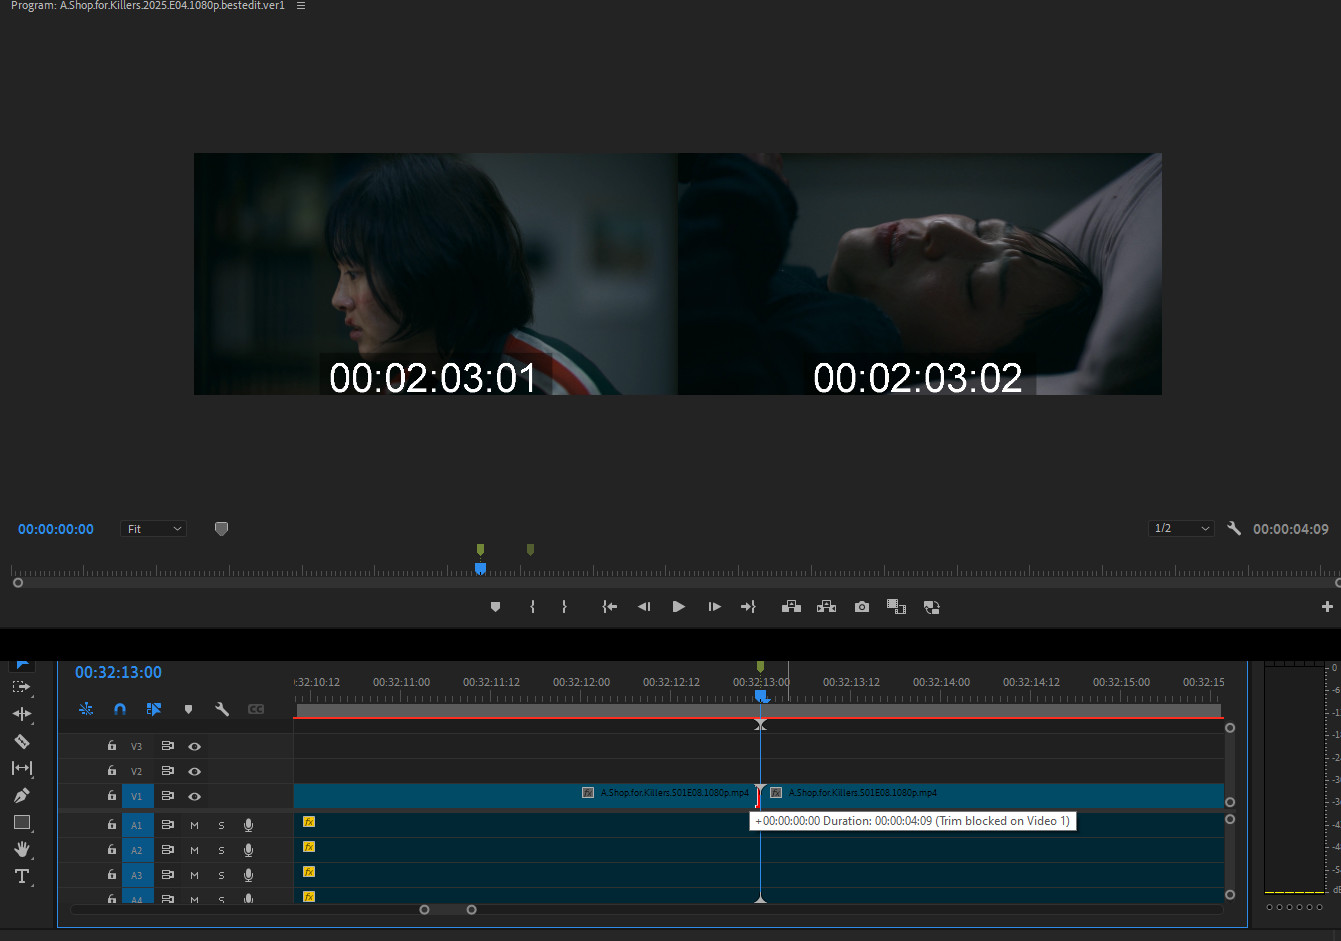Screen dimensions: 1341x941
Task: Open the 1/2 playback resolution dropdown
Action: pos(1180,529)
